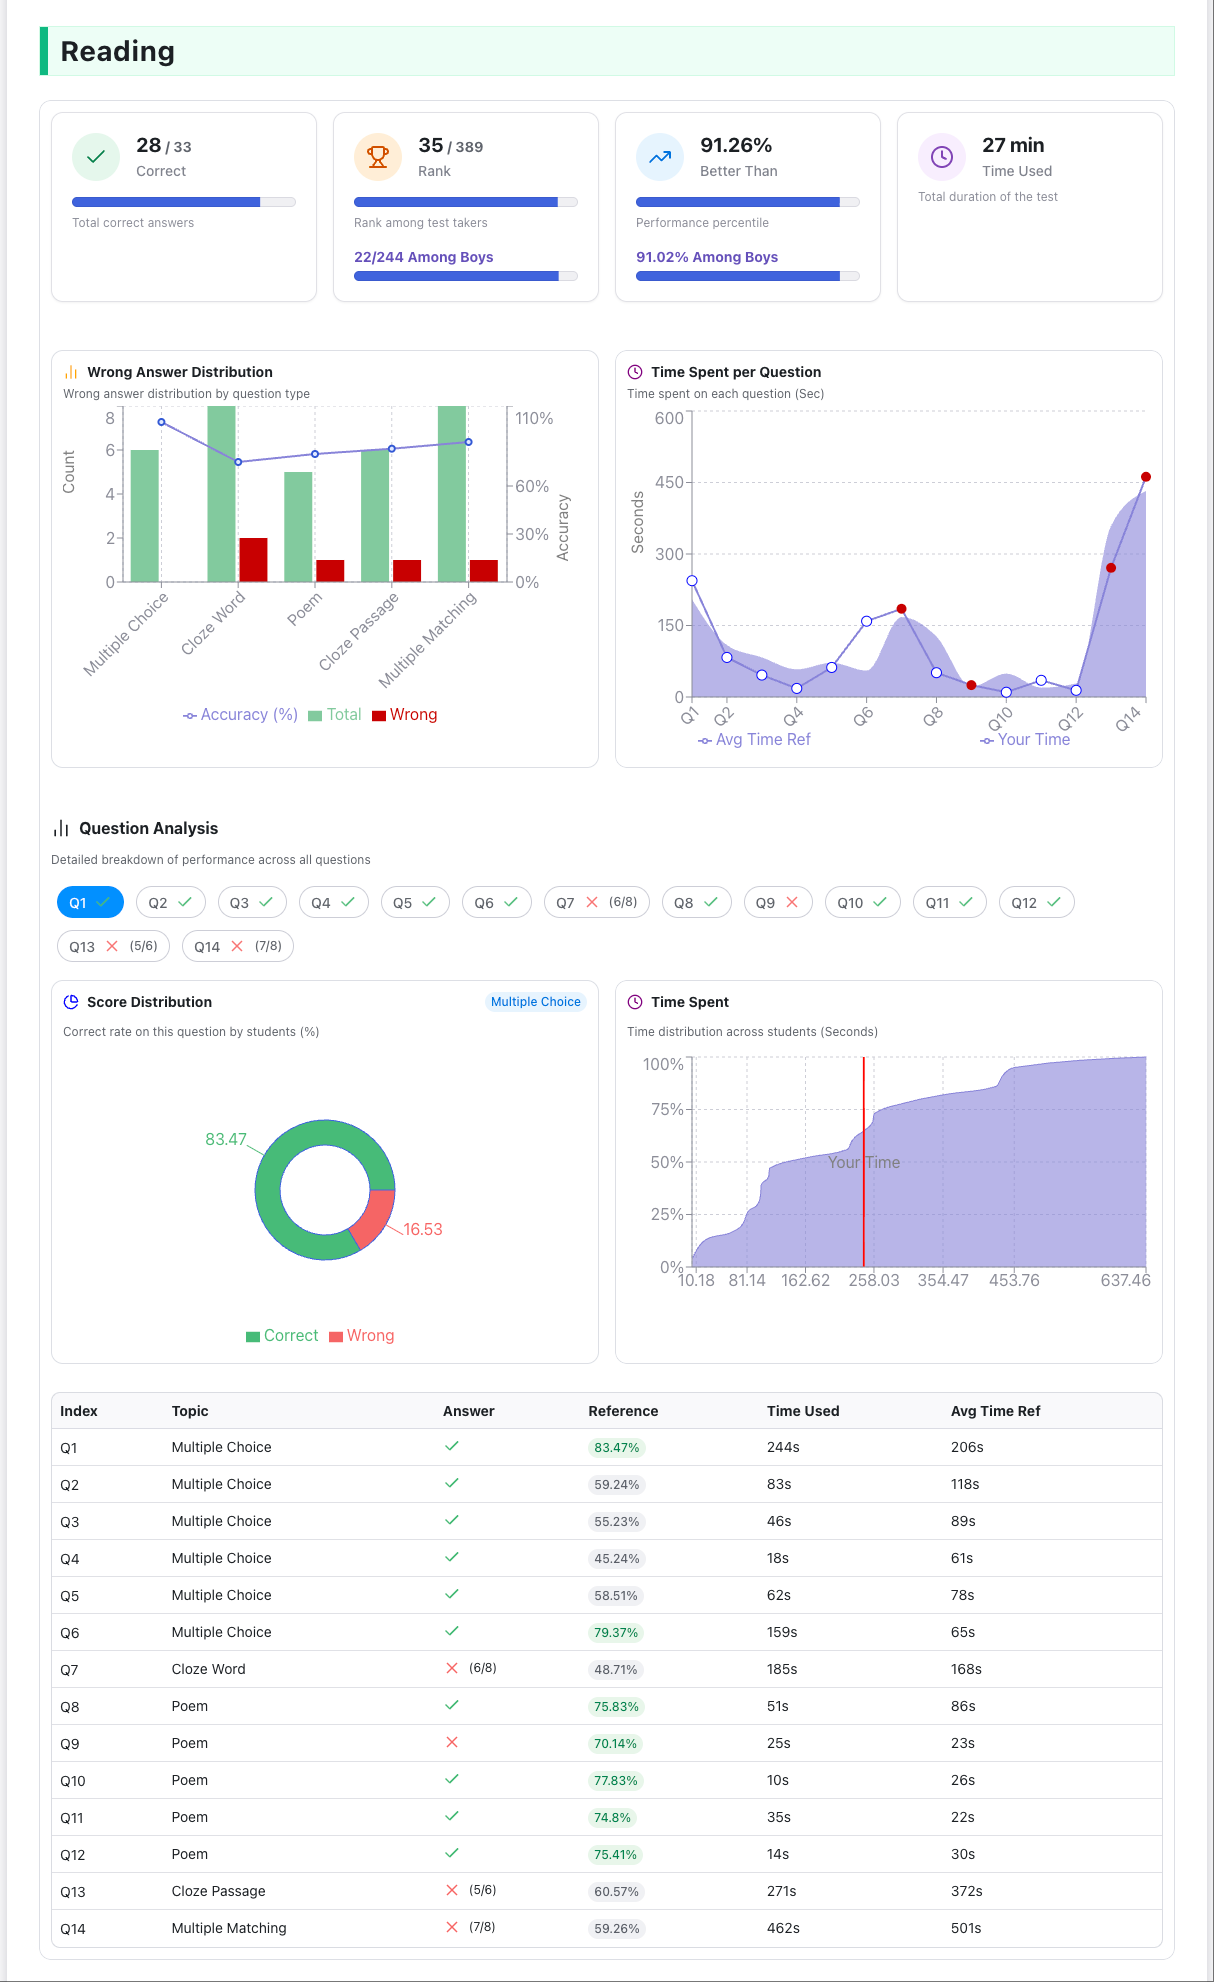Select the Q14 question tab
The width and height of the screenshot is (1214, 1982).
click(x=237, y=947)
